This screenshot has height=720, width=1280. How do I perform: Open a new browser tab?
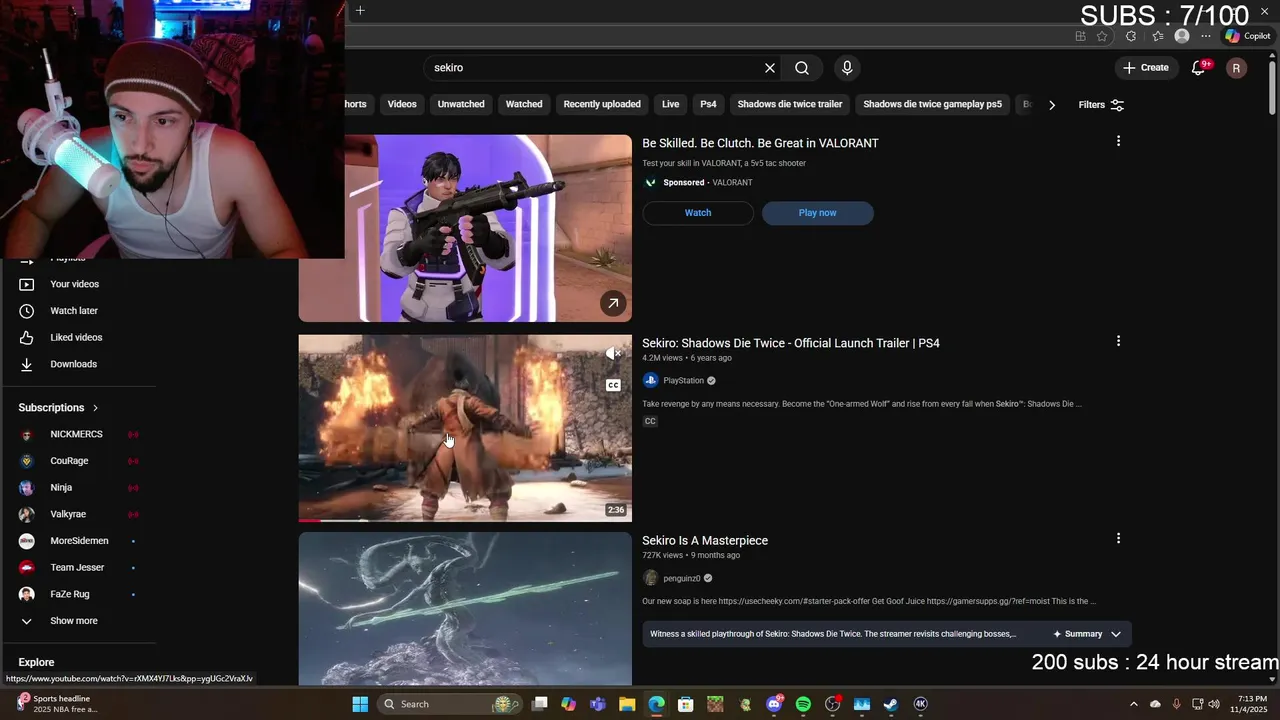coord(360,11)
